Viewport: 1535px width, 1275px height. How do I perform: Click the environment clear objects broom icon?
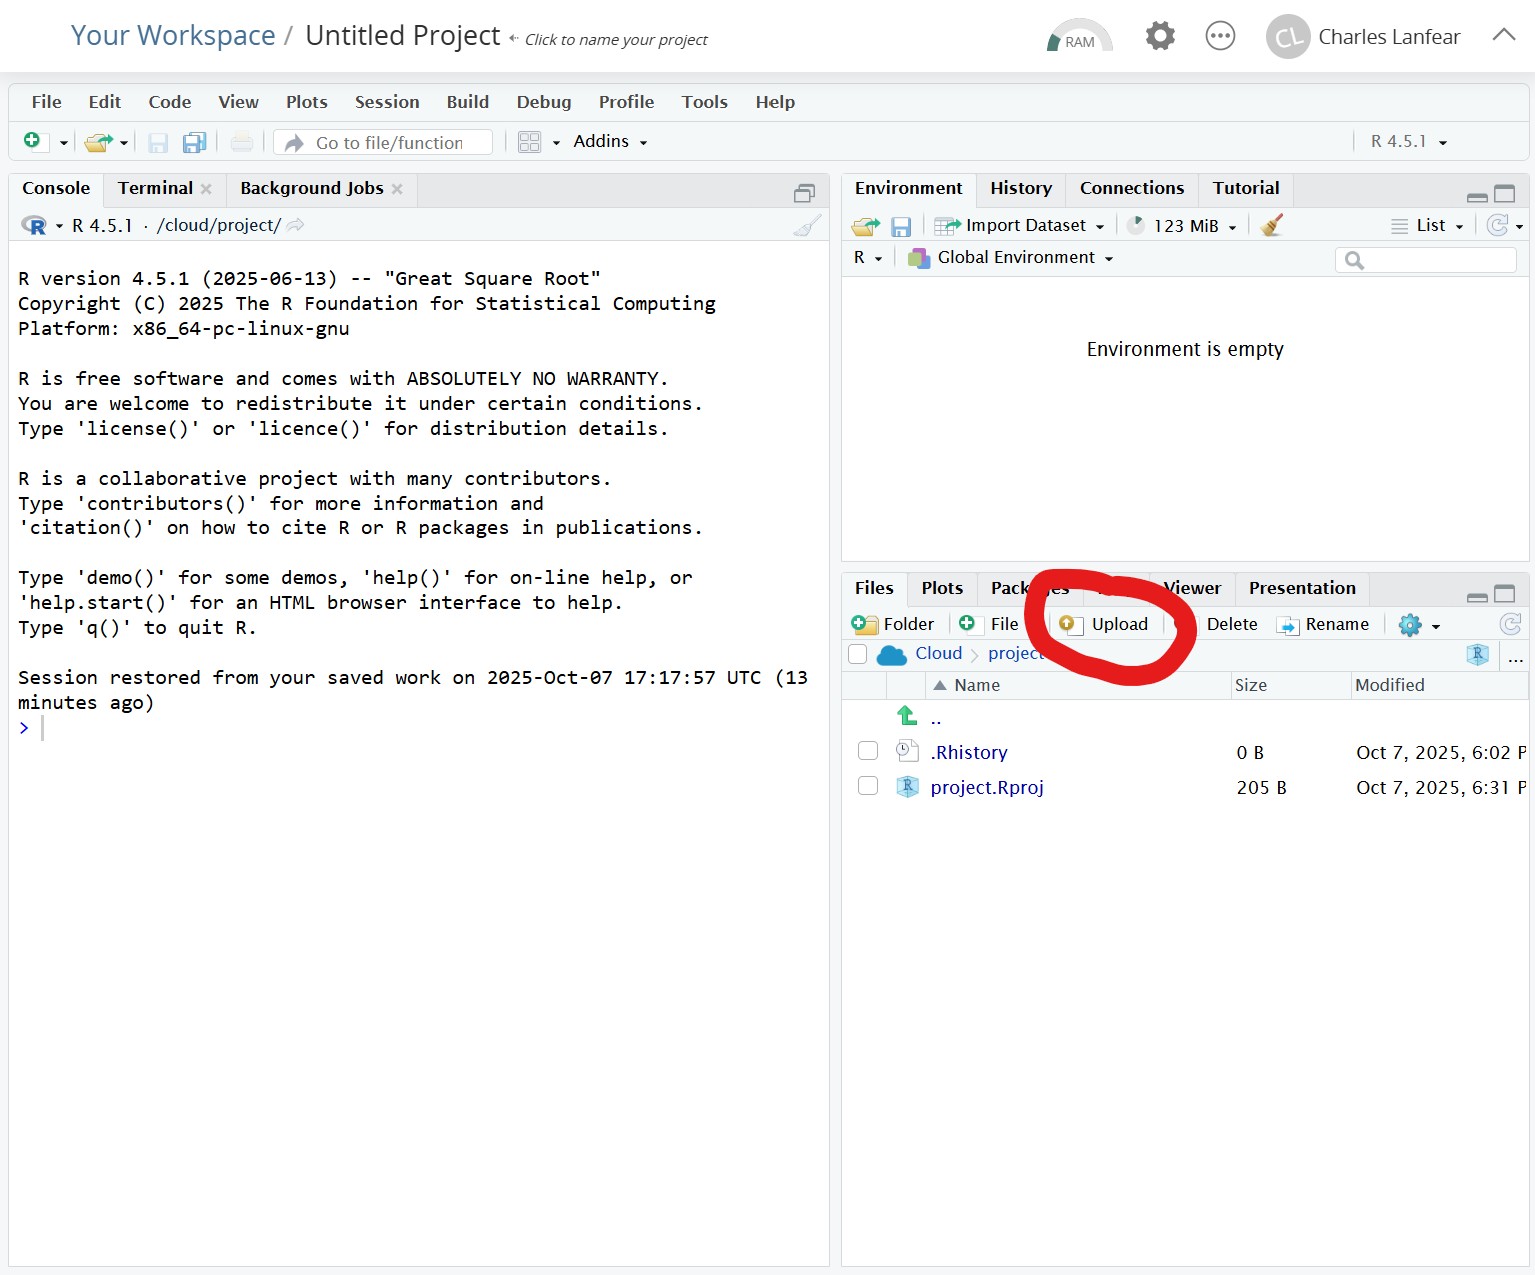[x=1271, y=226]
